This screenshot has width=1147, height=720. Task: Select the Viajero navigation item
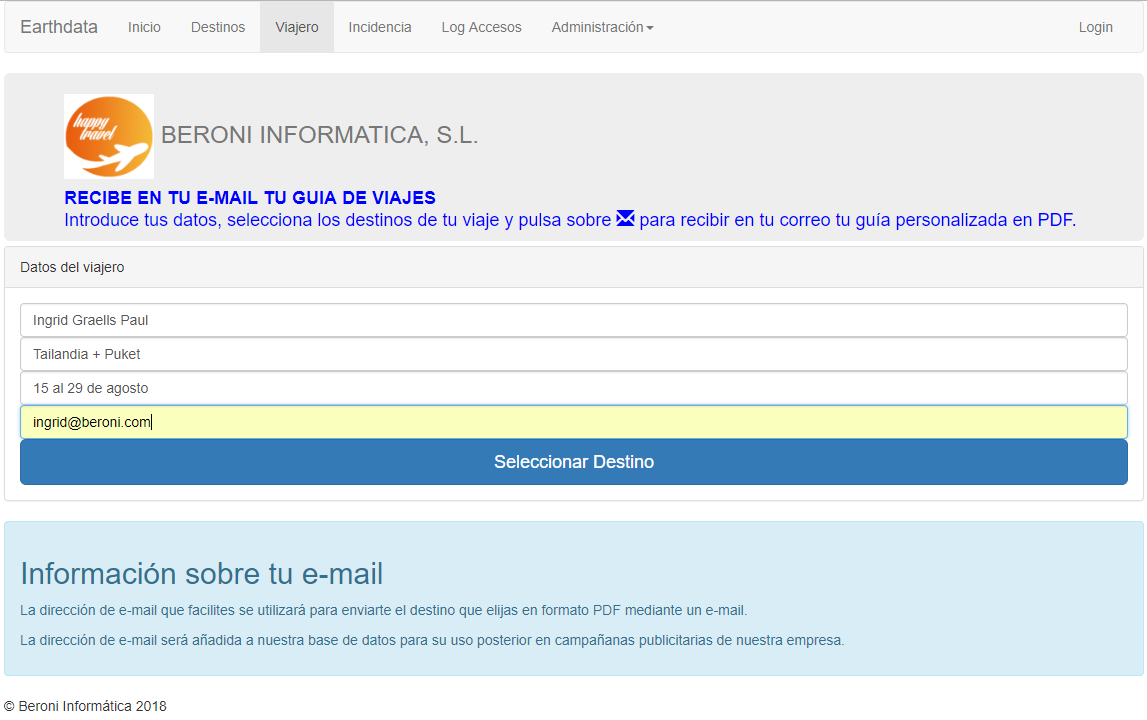(x=296, y=27)
